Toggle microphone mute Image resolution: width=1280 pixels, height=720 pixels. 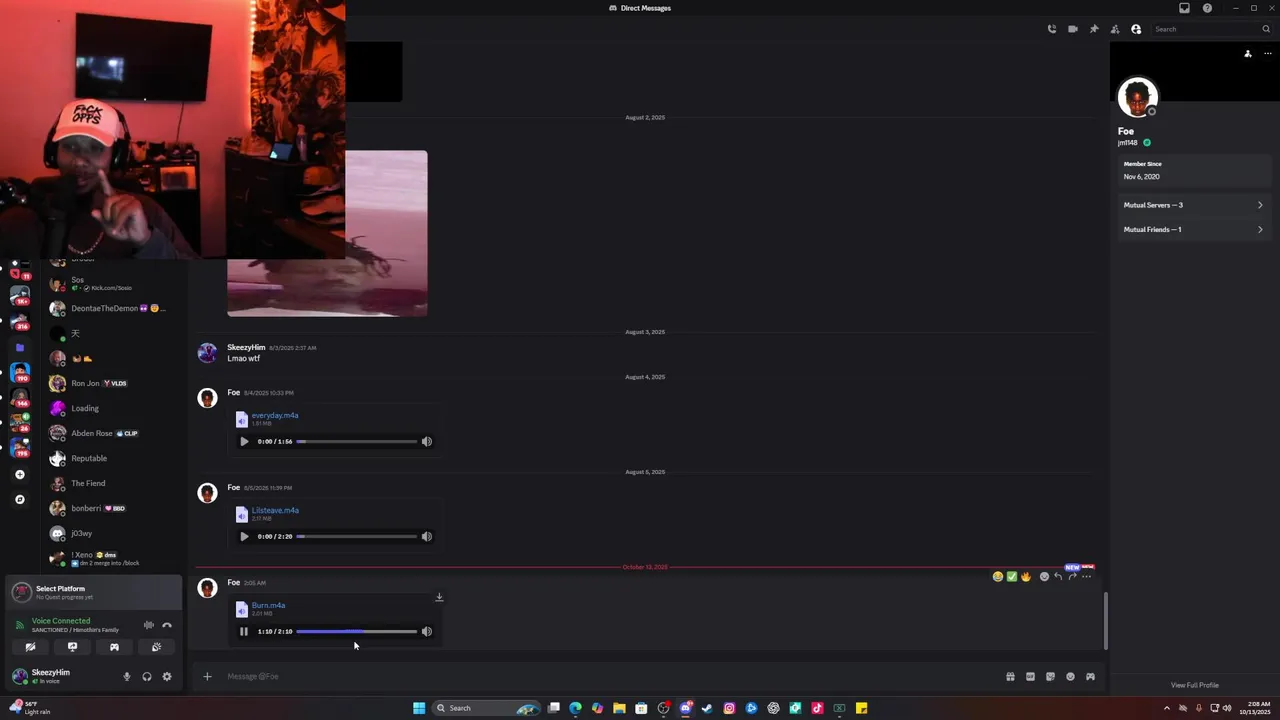click(127, 677)
